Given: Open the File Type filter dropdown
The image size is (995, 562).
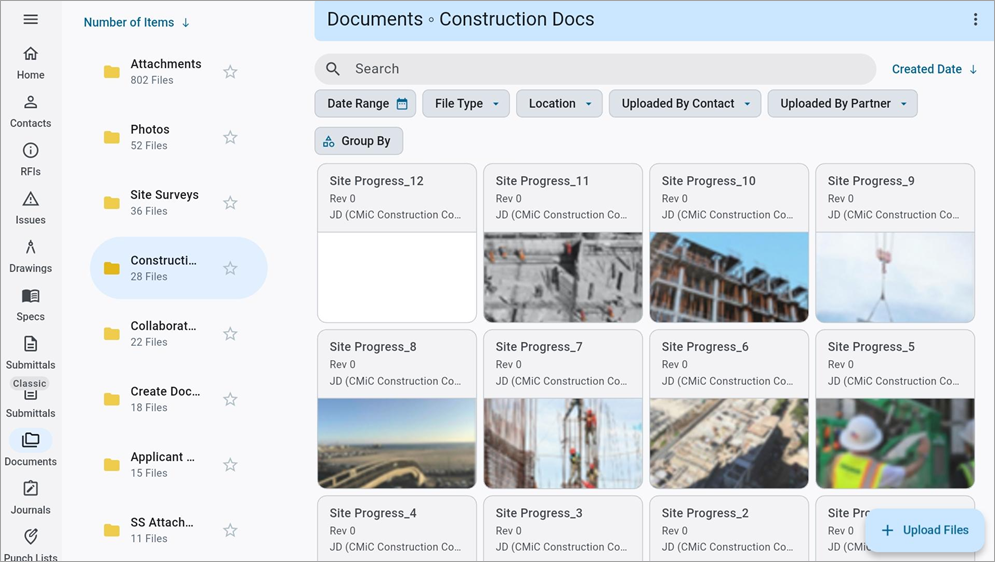Looking at the screenshot, I should tap(466, 103).
